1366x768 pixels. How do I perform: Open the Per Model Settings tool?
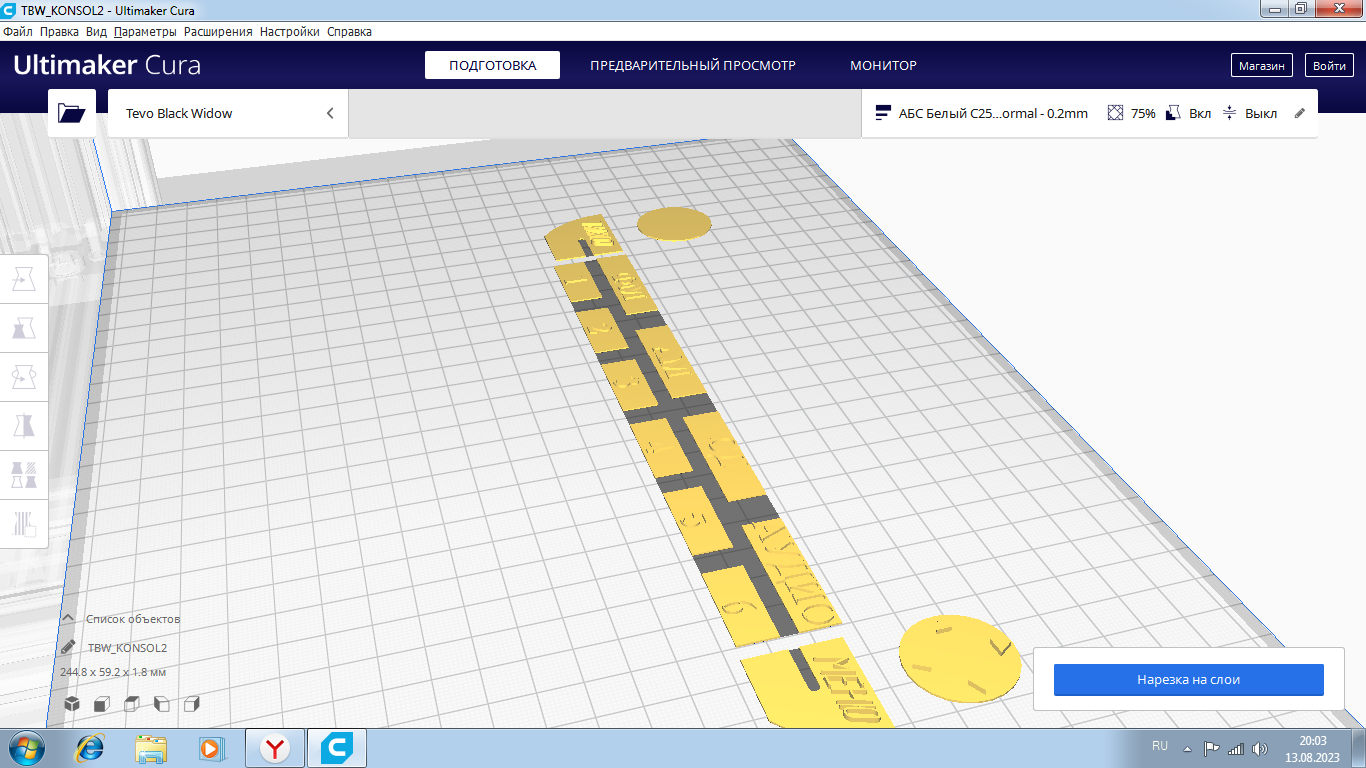tap(23, 474)
